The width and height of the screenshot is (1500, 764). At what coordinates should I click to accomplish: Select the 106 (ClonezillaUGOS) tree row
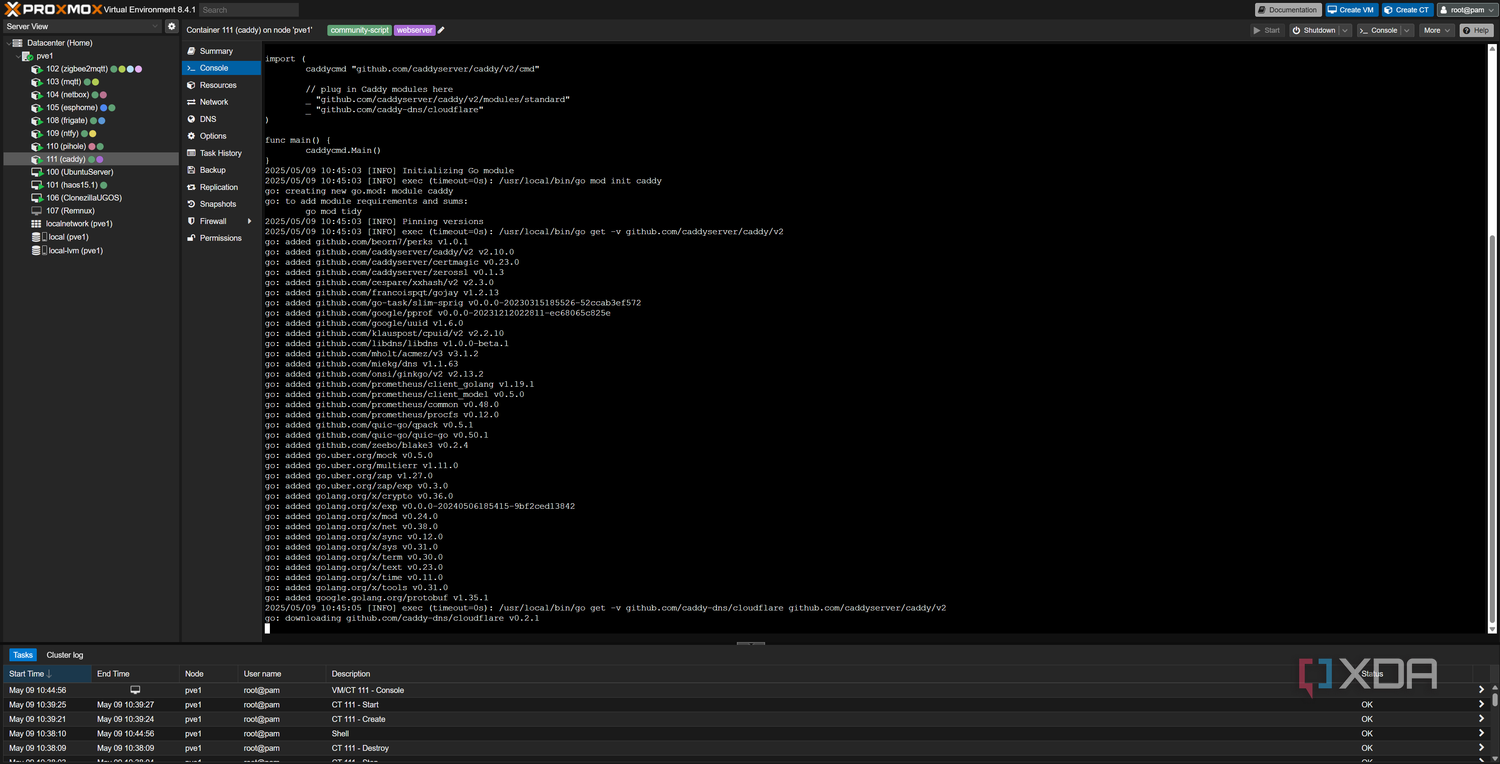(91, 198)
